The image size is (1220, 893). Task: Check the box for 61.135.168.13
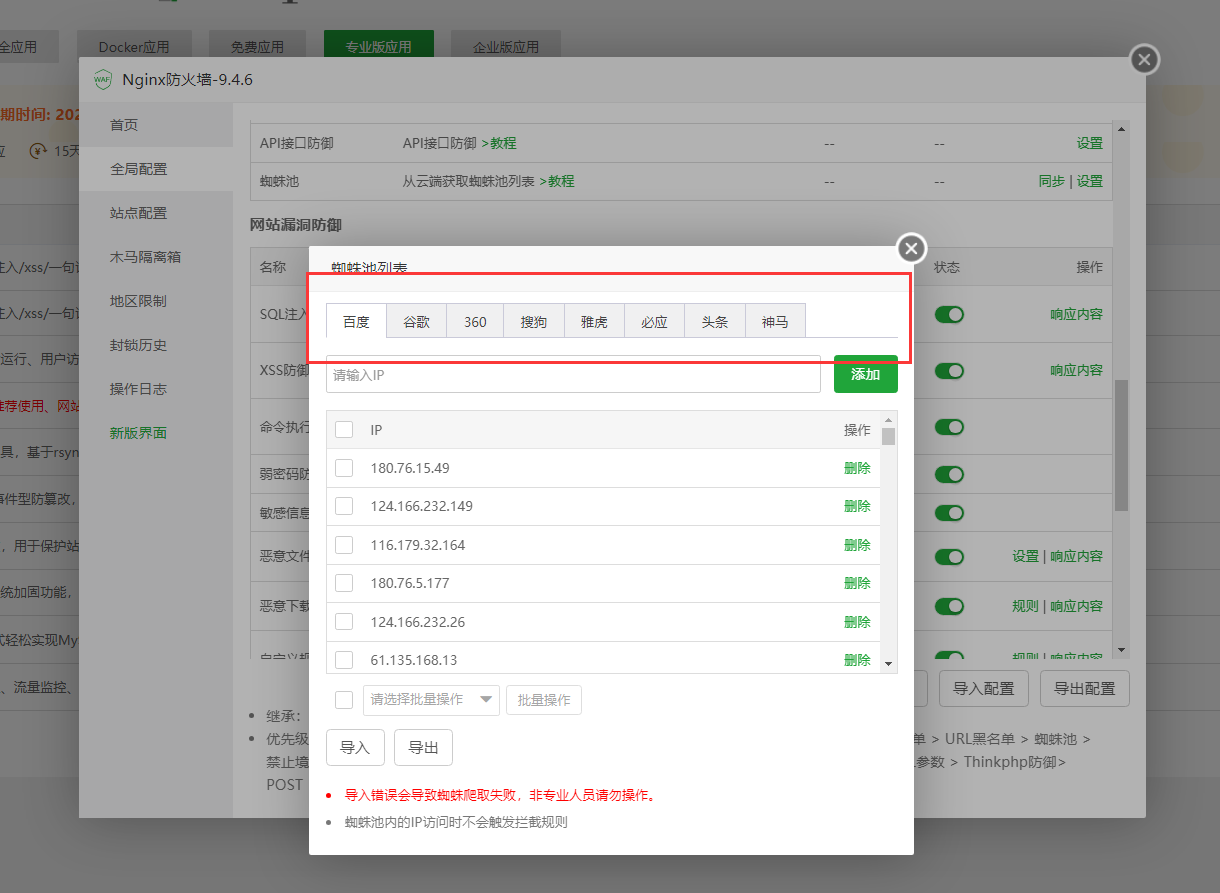(x=344, y=660)
